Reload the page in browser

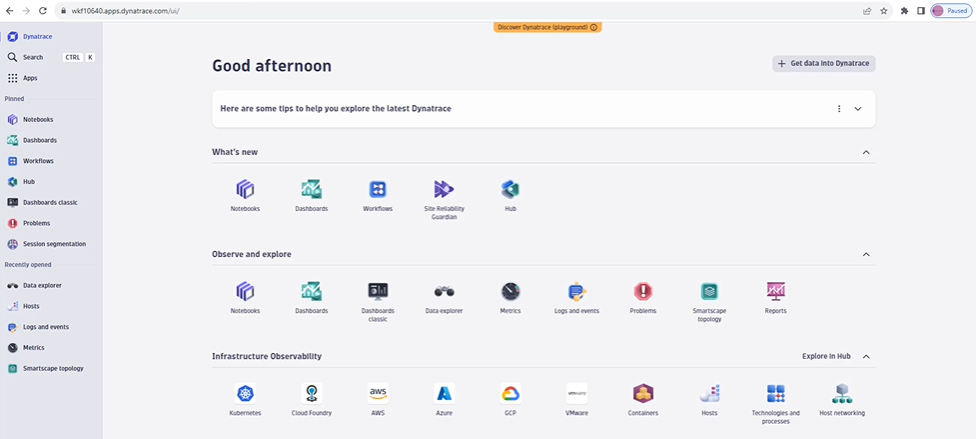[x=42, y=11]
